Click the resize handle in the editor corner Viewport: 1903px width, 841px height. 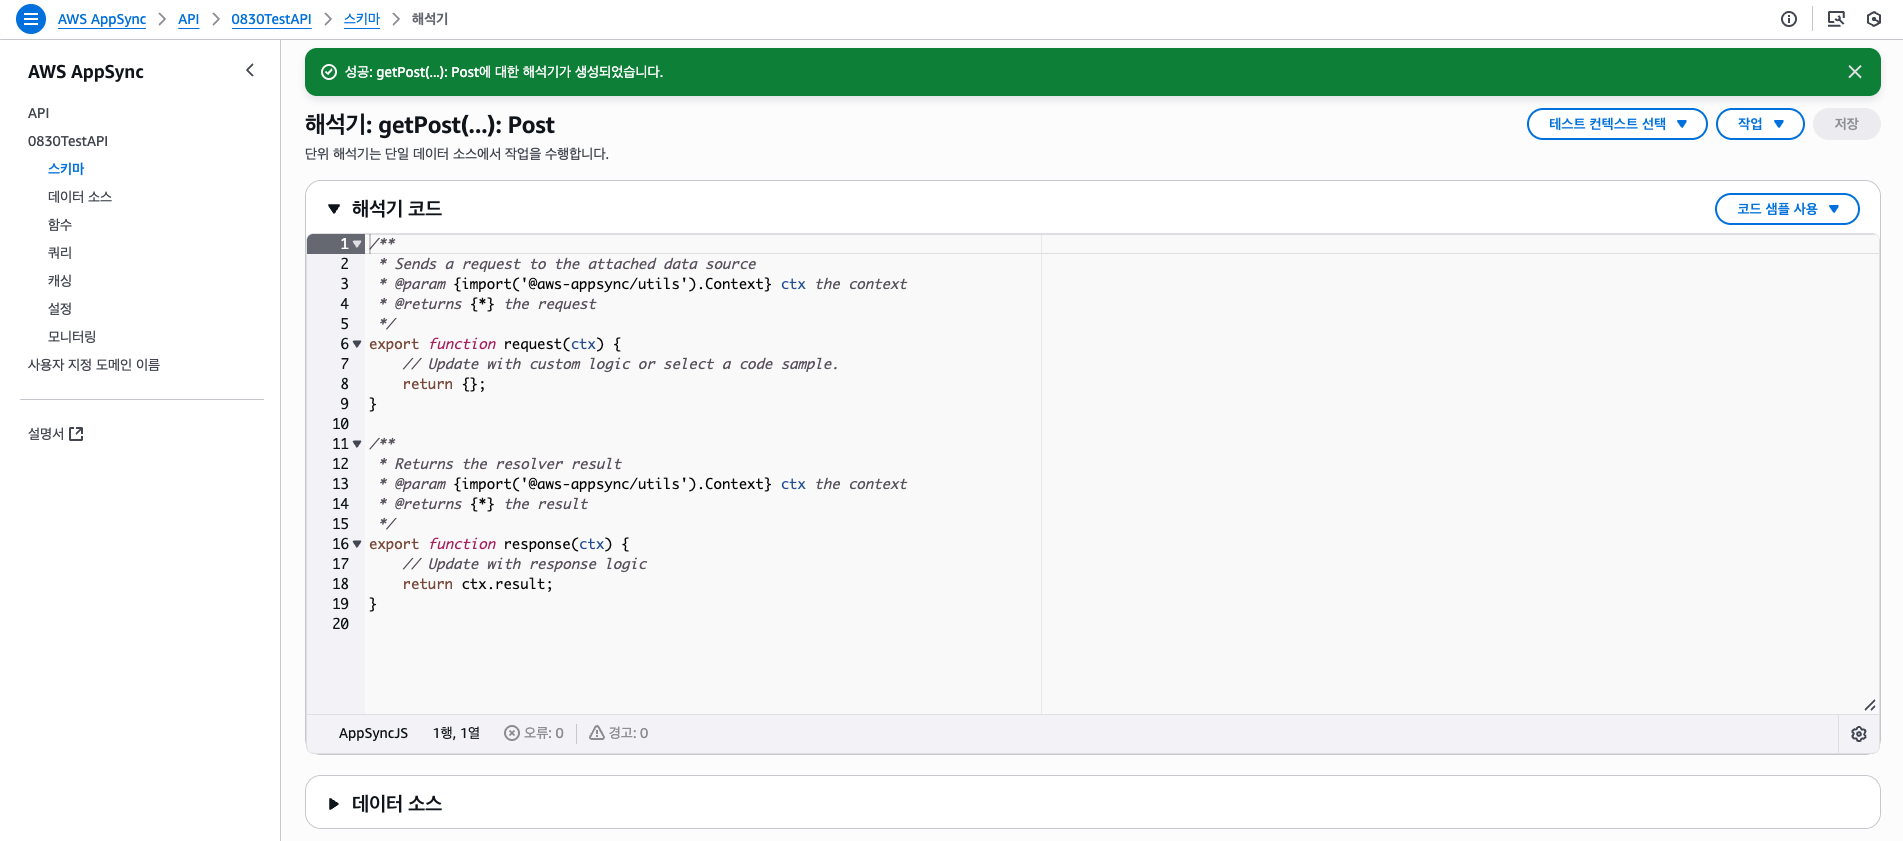1869,705
